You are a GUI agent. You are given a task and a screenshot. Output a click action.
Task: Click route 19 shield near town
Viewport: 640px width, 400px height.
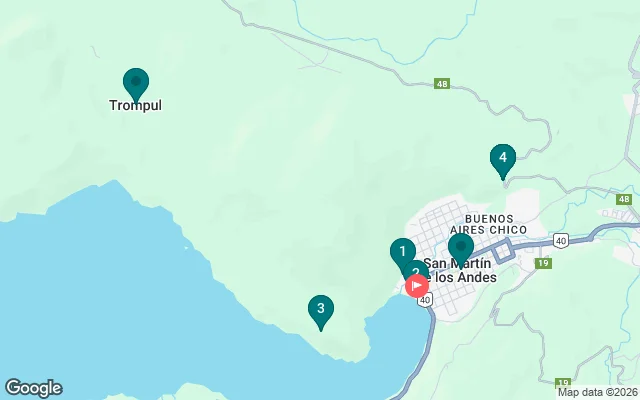[x=543, y=263]
